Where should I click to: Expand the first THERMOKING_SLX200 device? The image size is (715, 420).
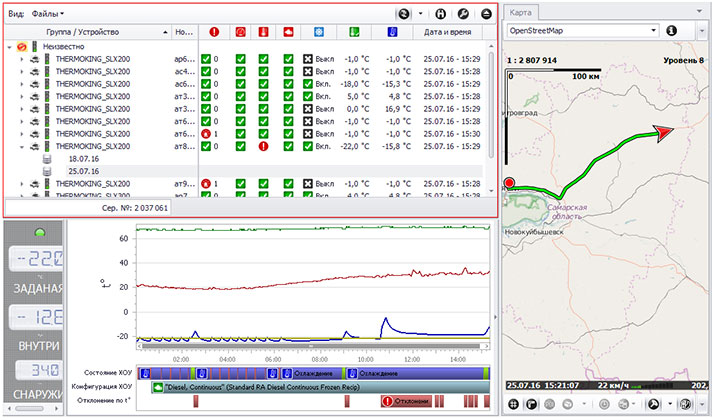[21, 59]
